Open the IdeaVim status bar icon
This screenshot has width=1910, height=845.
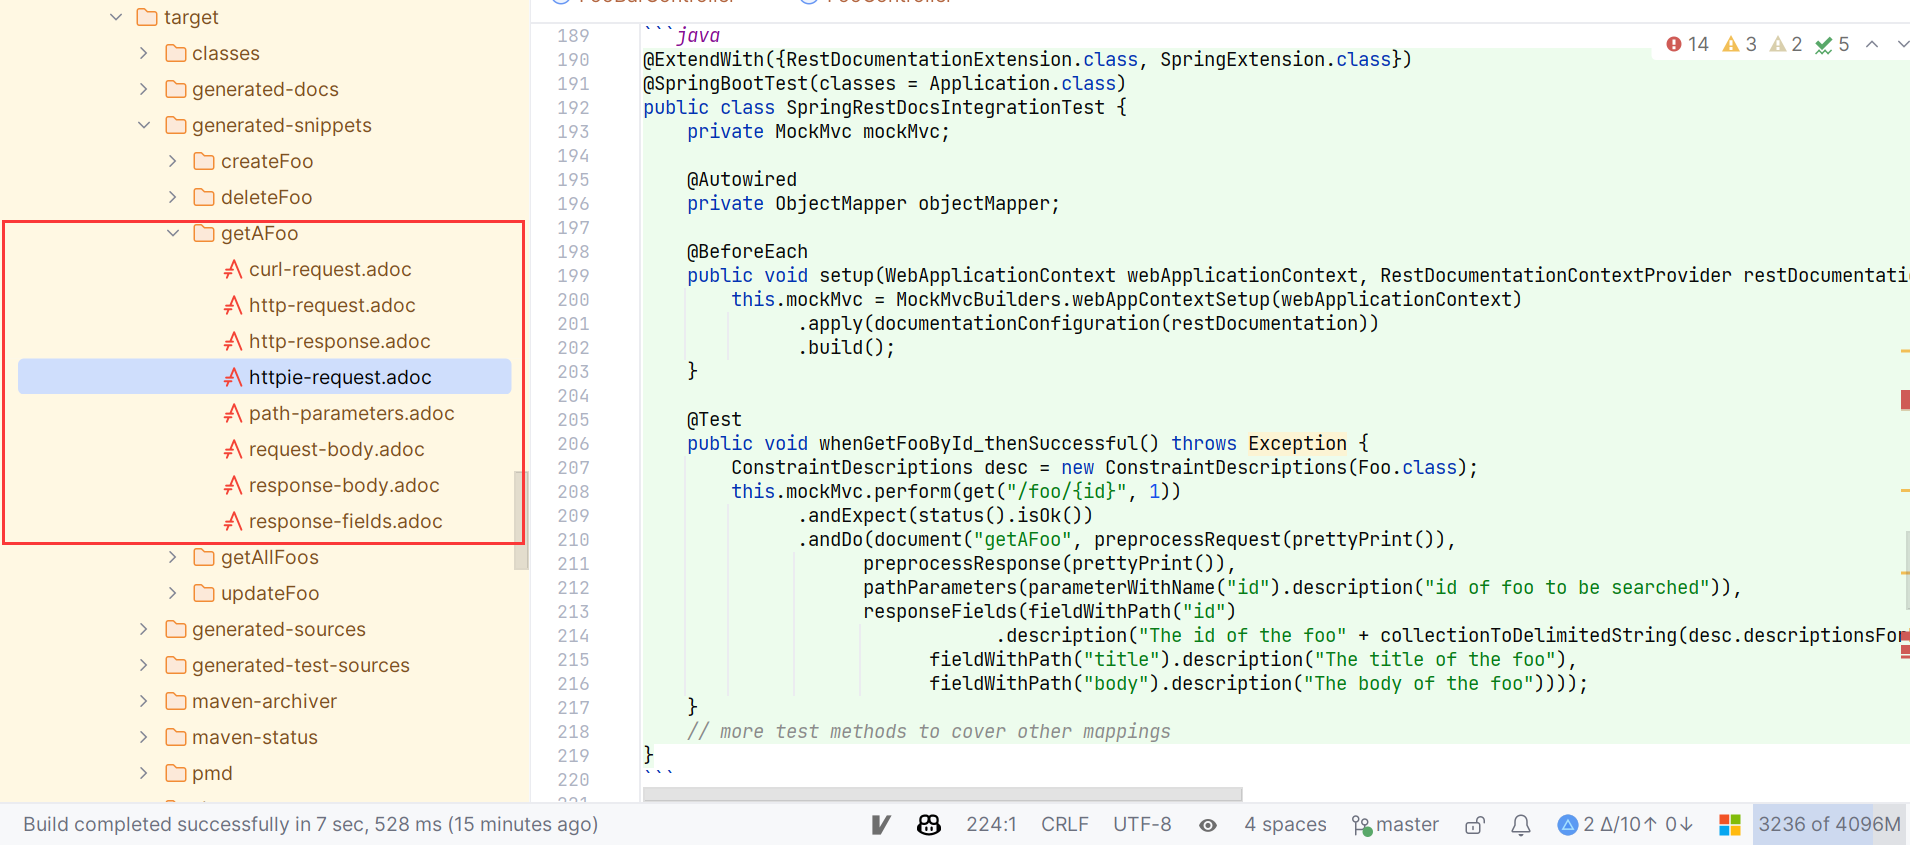pyautogui.click(x=880, y=824)
